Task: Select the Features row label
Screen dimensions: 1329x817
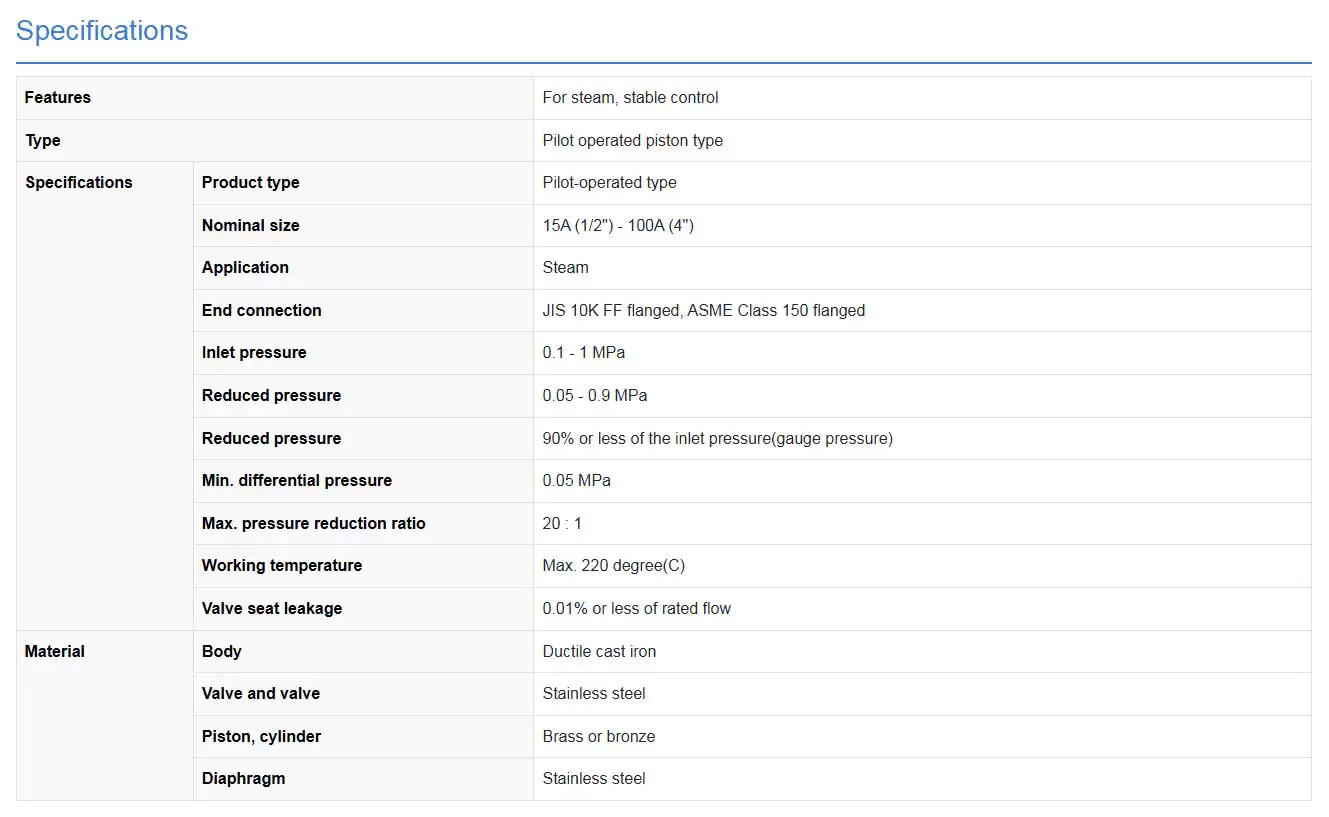Action: 58,97
